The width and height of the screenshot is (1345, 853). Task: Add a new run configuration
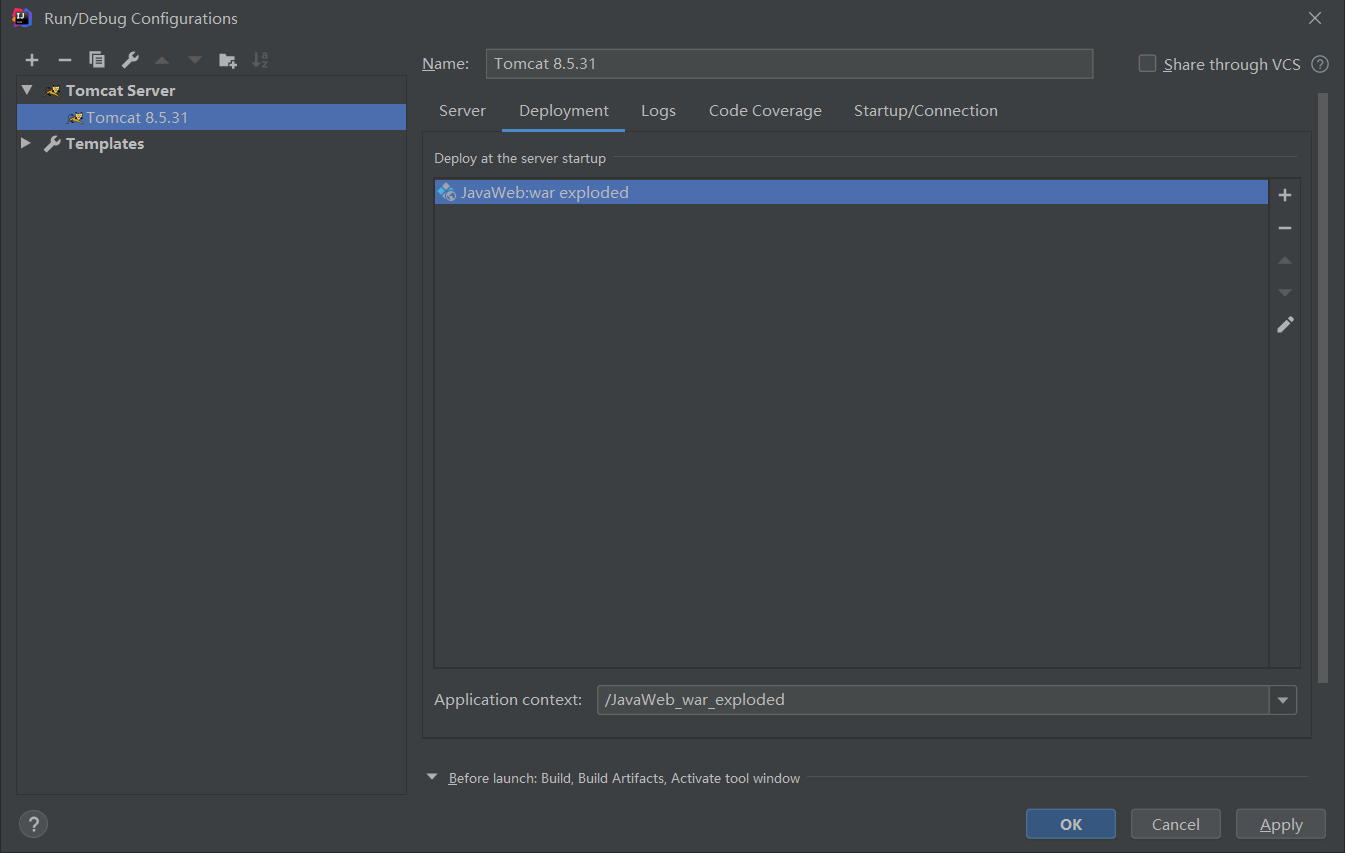(x=32, y=60)
